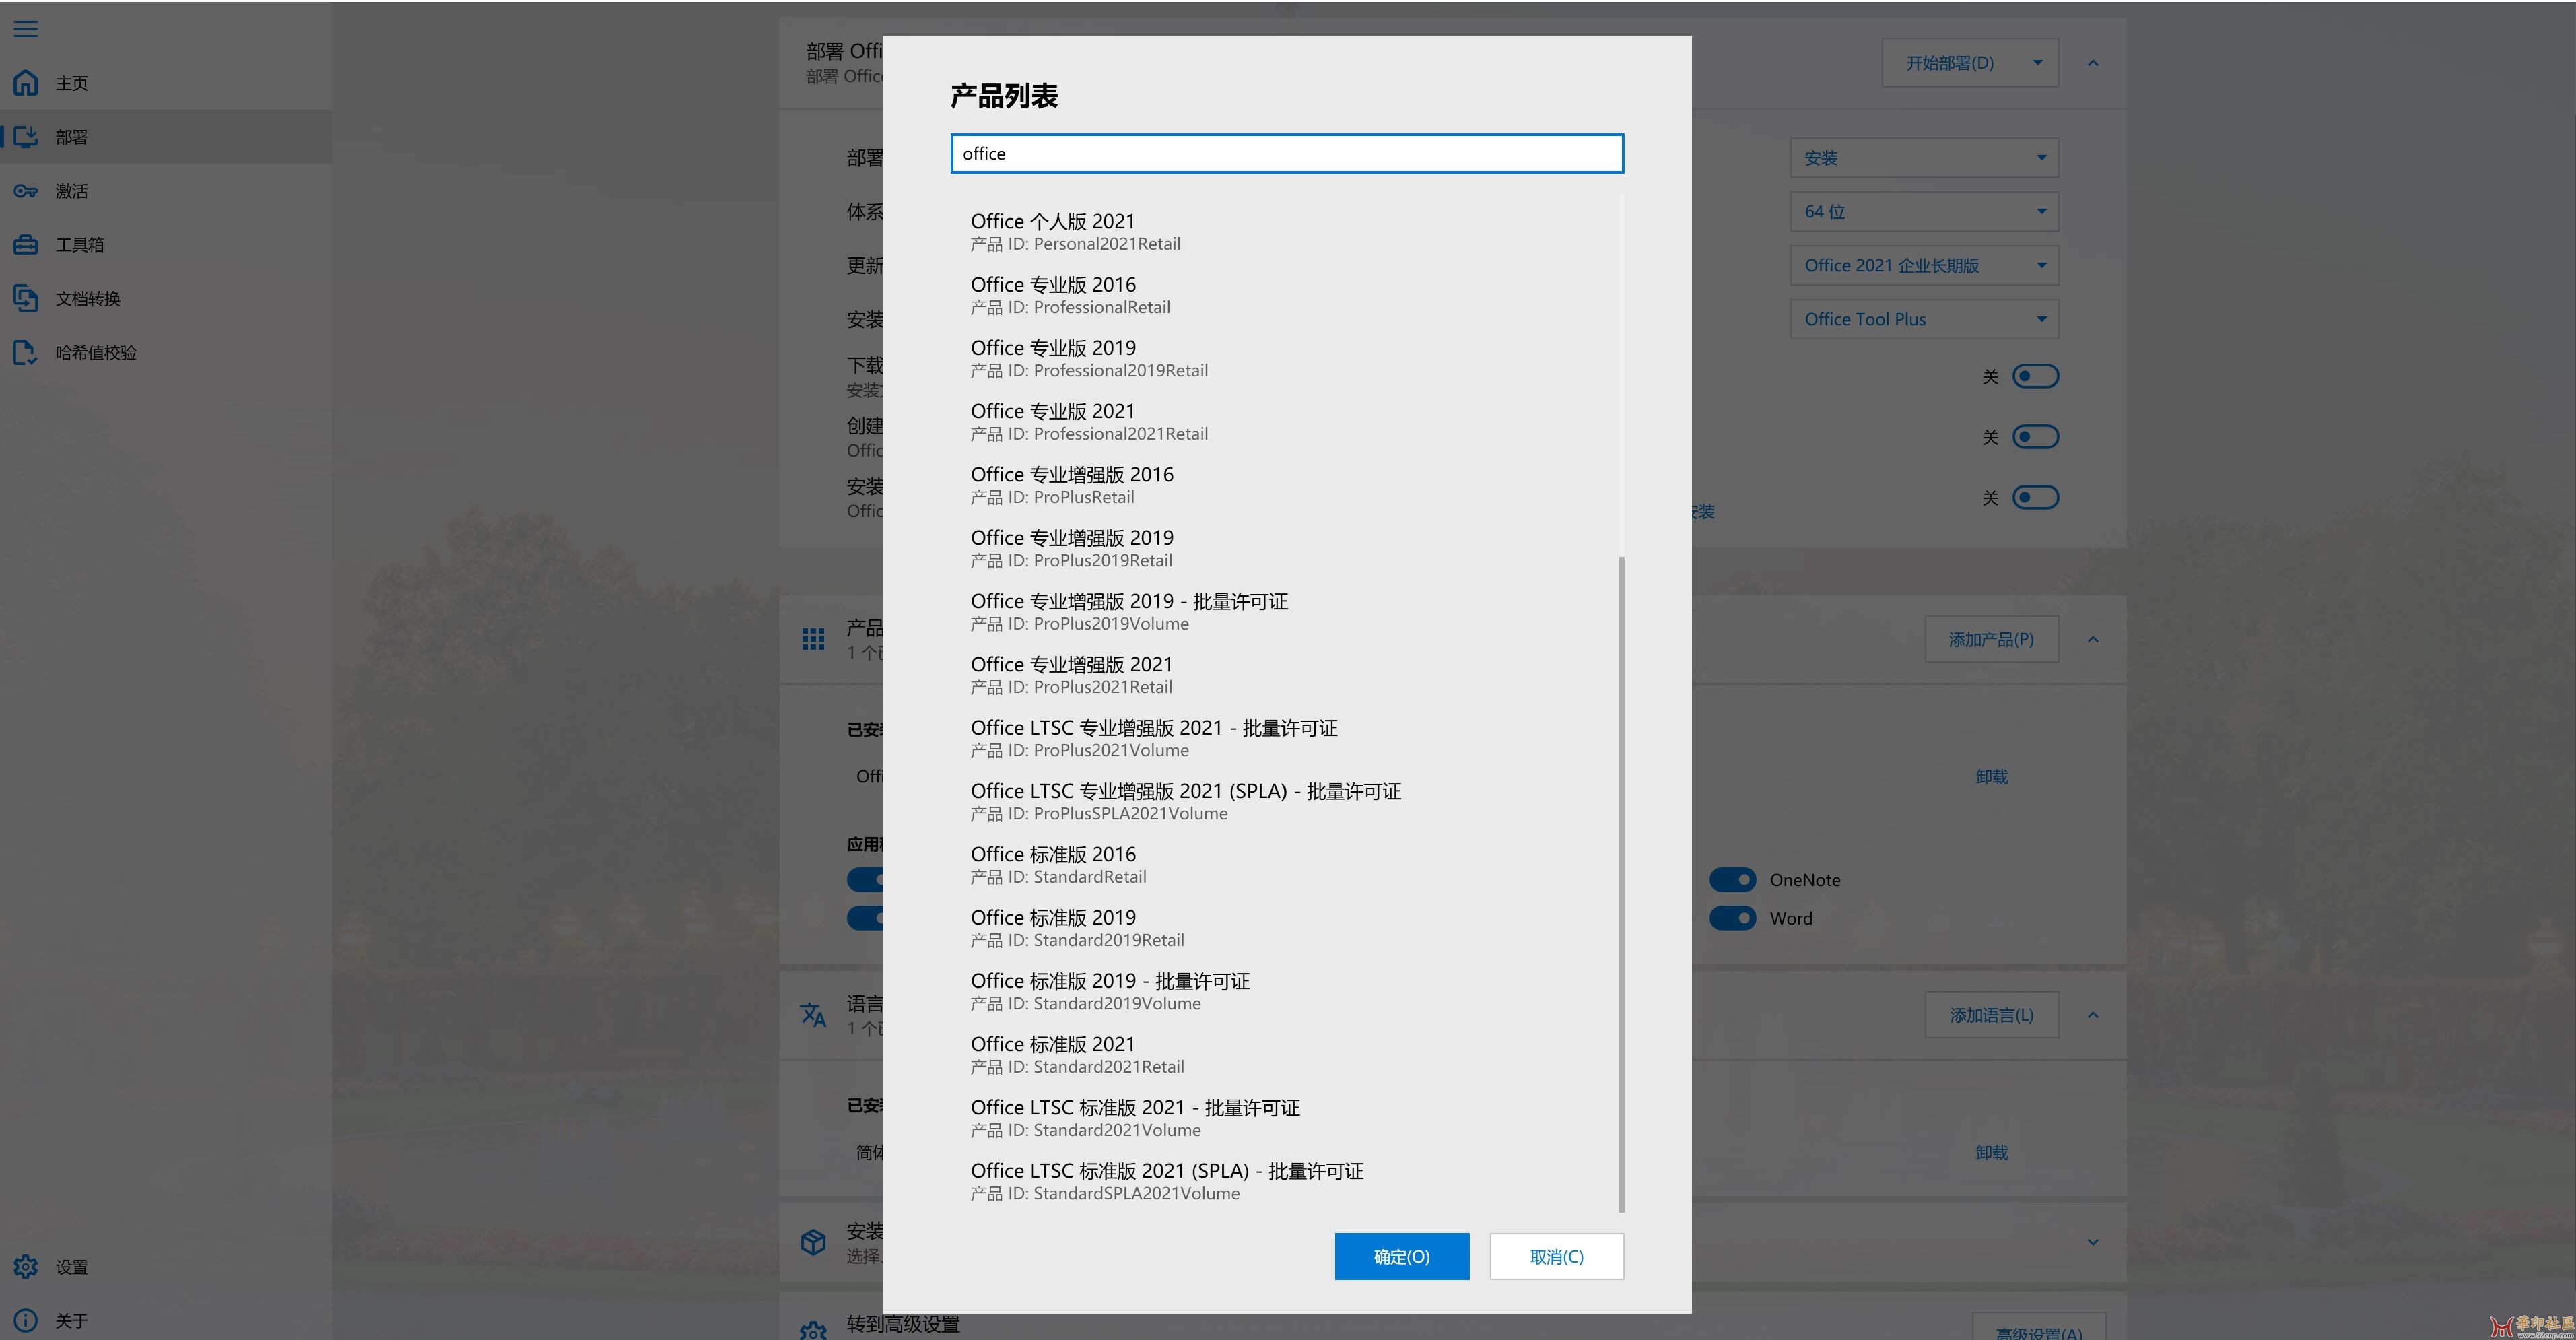Click the hash check file icon
Image resolution: width=2576 pixels, height=1340 pixels.
[25, 352]
